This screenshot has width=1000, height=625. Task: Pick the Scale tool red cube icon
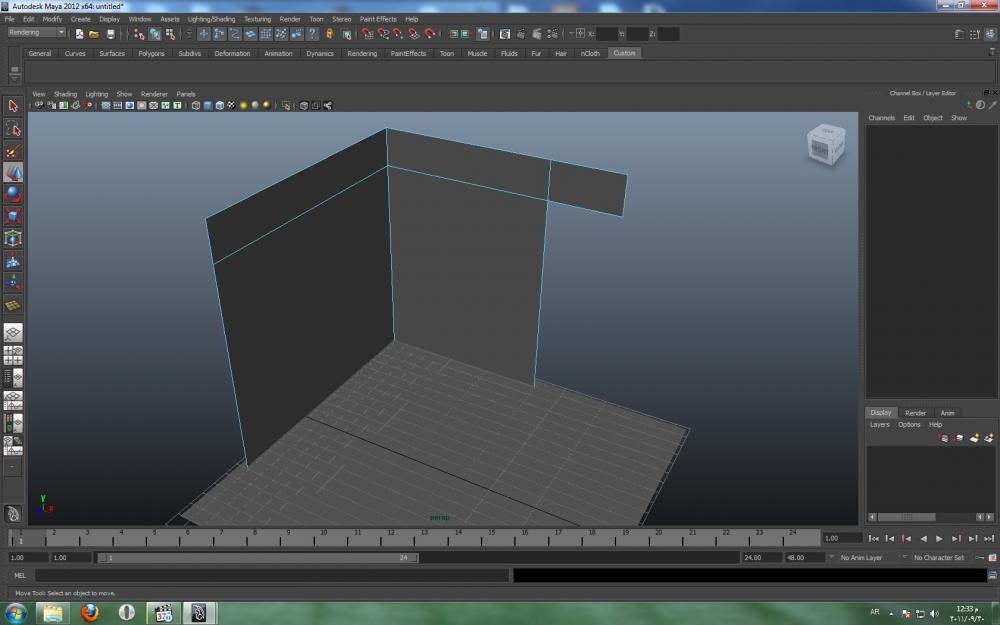[13, 216]
